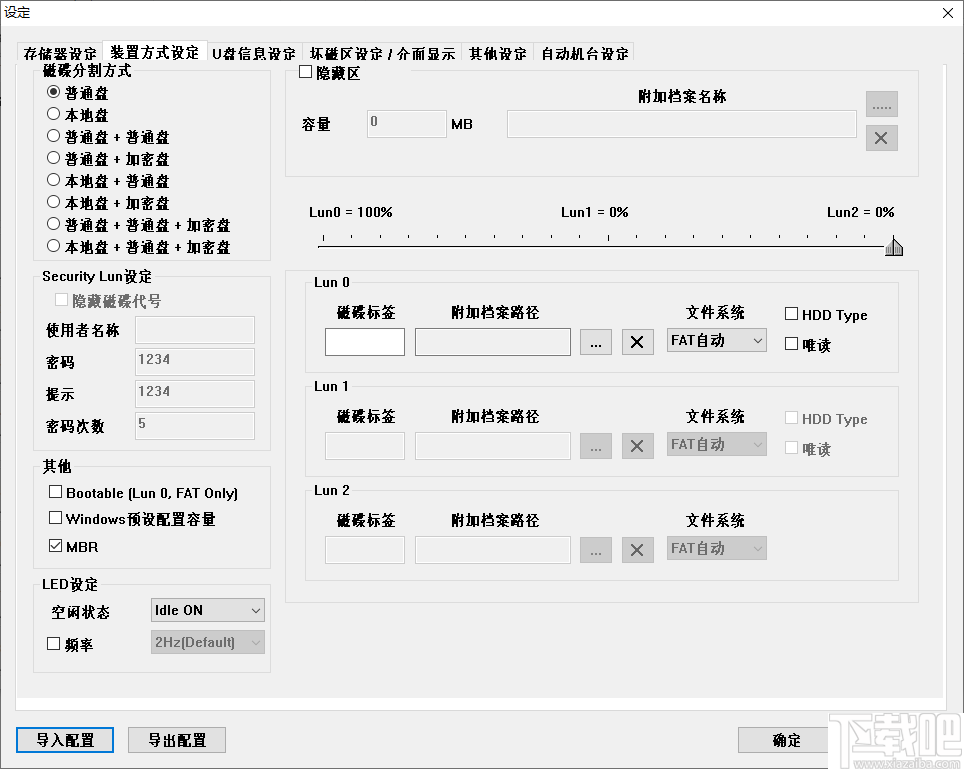
Task: Click the X delete icon in Lun 1 section
Action: (637, 445)
